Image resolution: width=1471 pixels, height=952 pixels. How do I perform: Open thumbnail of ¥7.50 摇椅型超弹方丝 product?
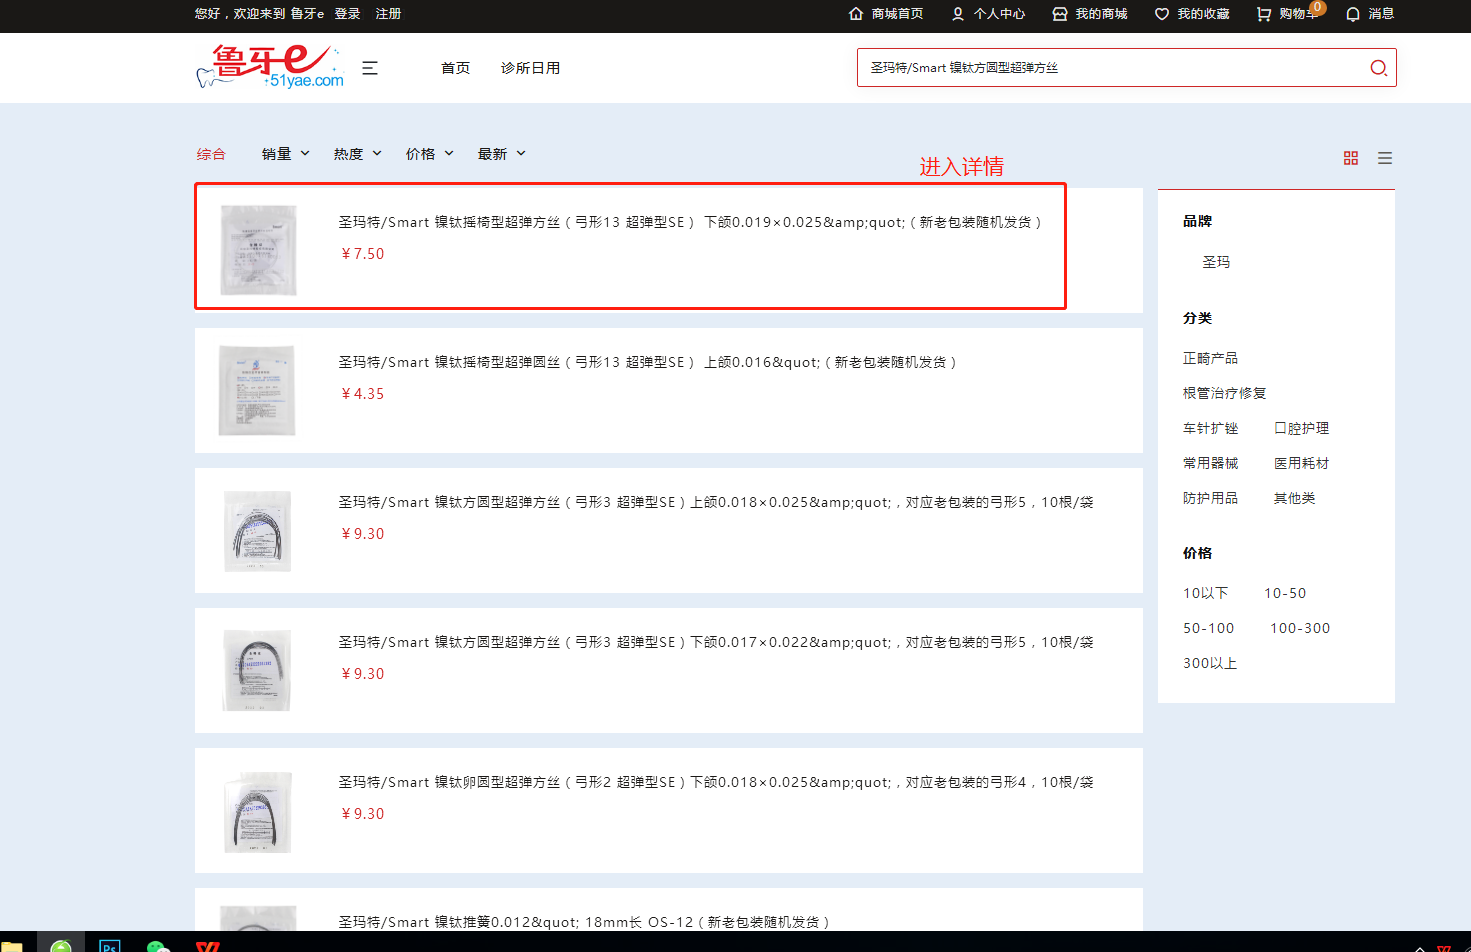[258, 250]
